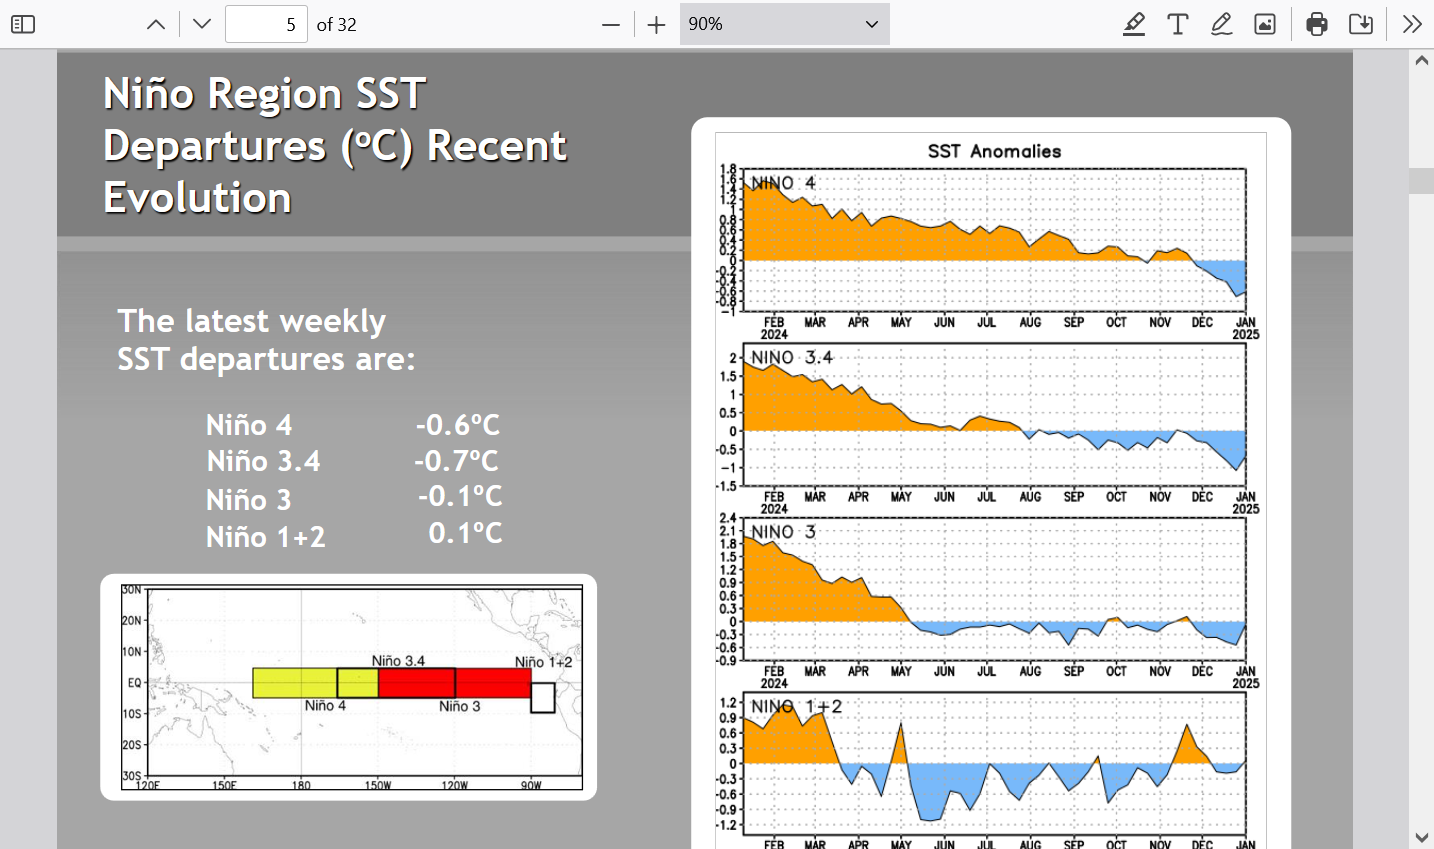Open the 90% zoom level dropdown

(x=784, y=24)
